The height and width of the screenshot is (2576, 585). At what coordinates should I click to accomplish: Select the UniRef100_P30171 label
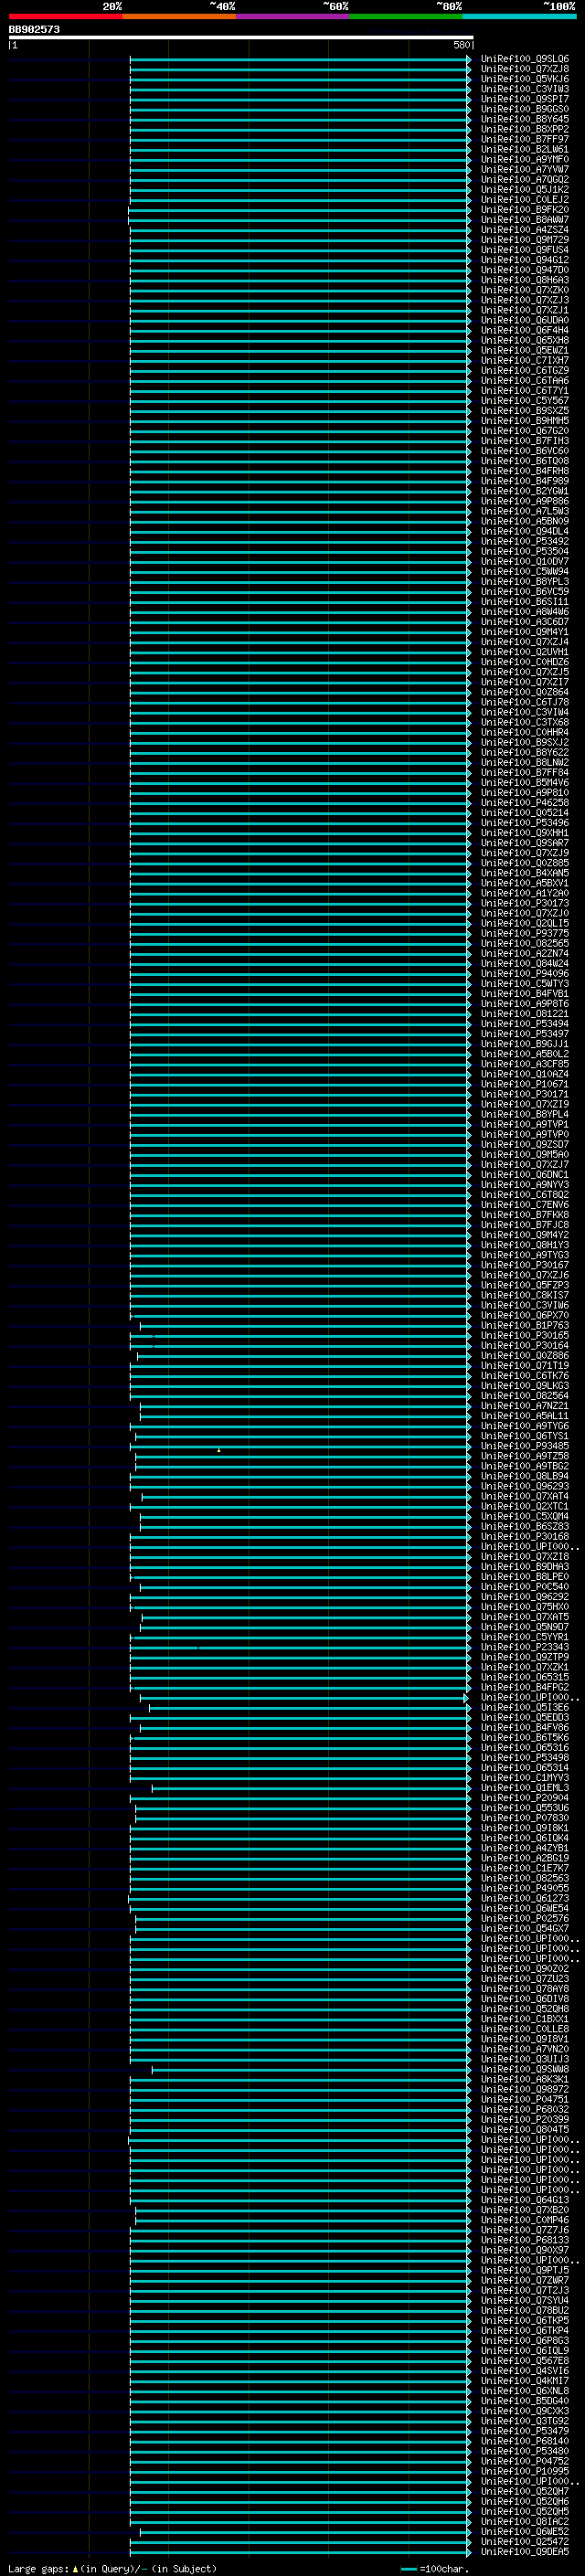pos(525,1094)
